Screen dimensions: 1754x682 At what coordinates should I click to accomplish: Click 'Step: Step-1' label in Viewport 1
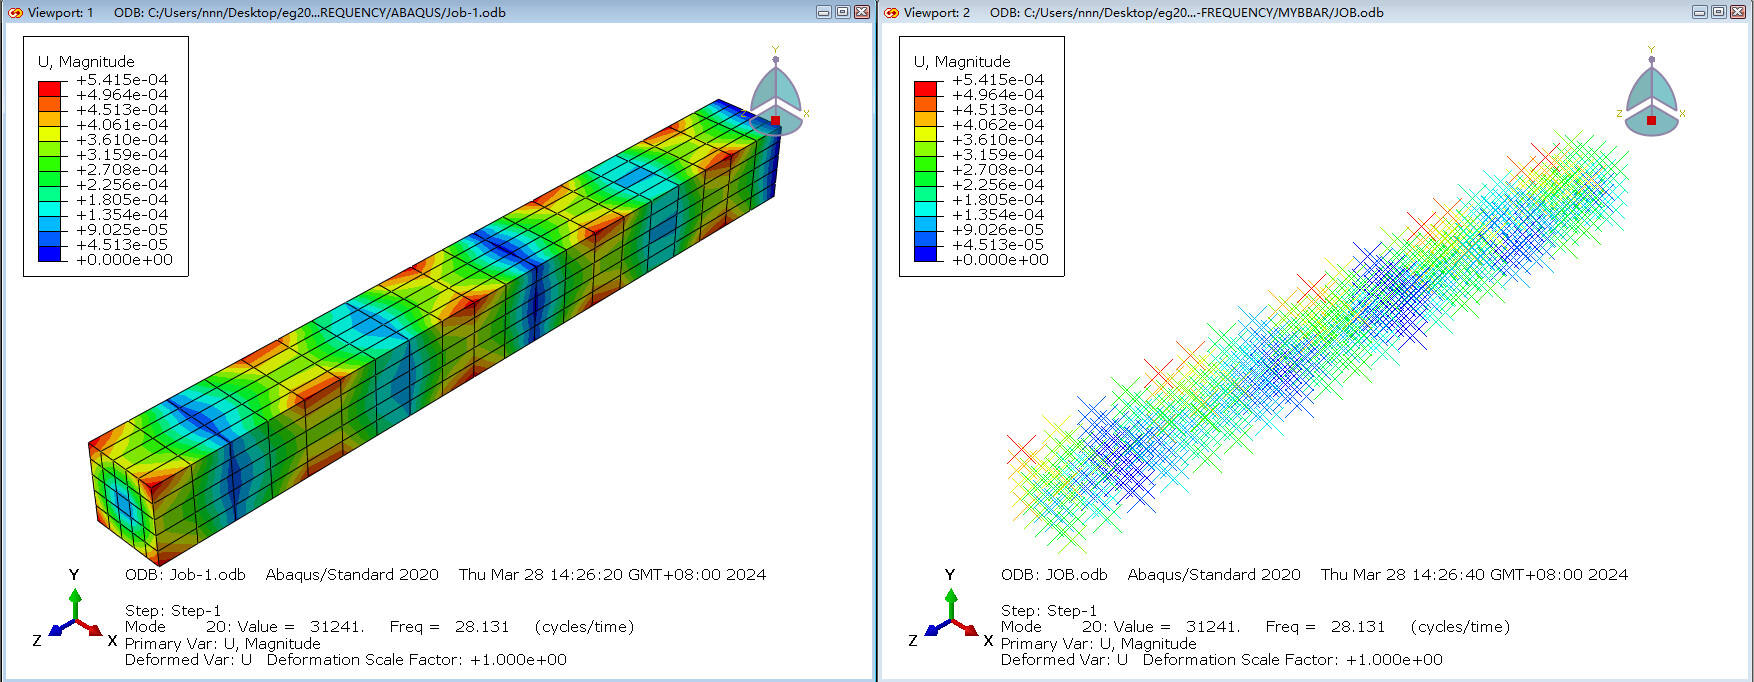pos(173,610)
